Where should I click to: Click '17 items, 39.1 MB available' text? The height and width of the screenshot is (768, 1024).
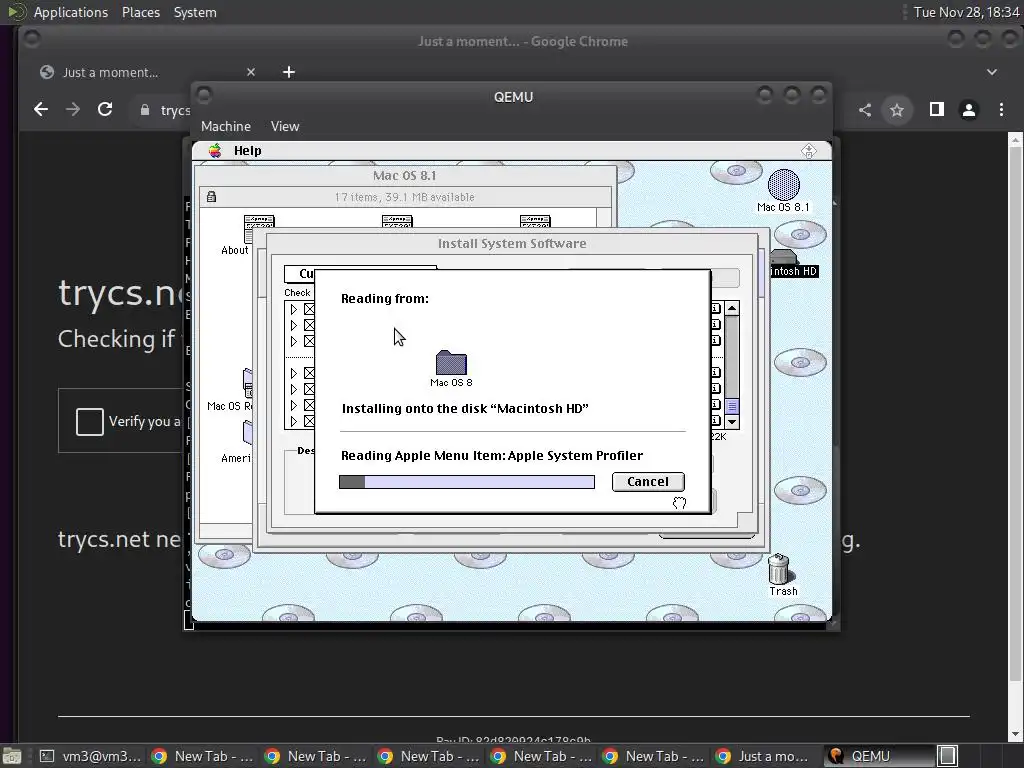[x=404, y=197]
